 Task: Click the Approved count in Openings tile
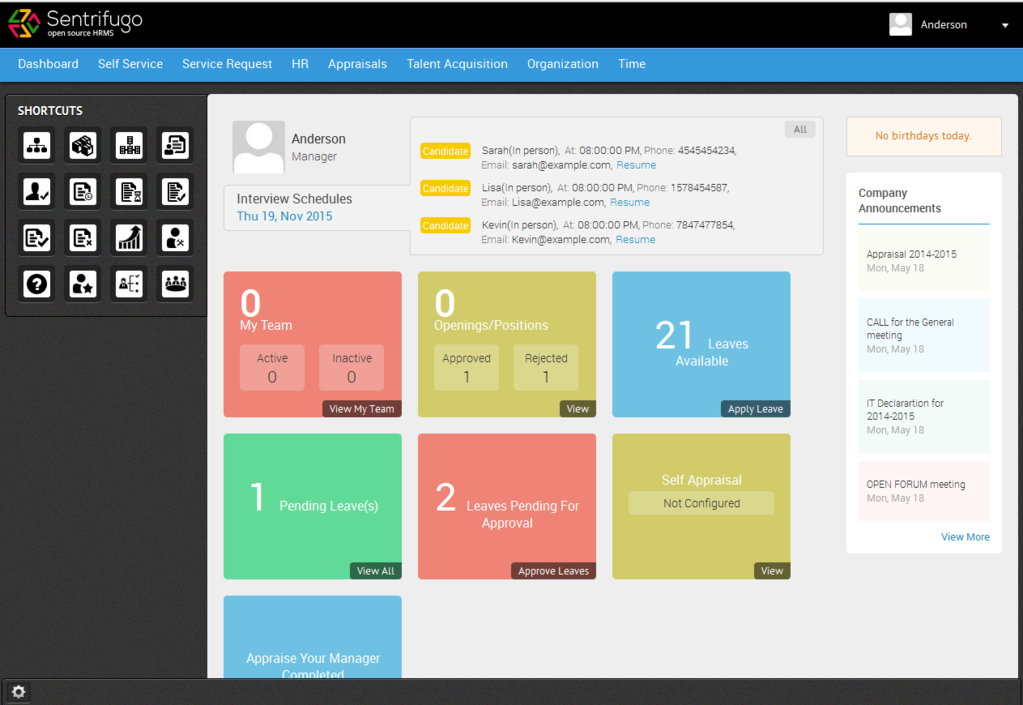pos(466,368)
